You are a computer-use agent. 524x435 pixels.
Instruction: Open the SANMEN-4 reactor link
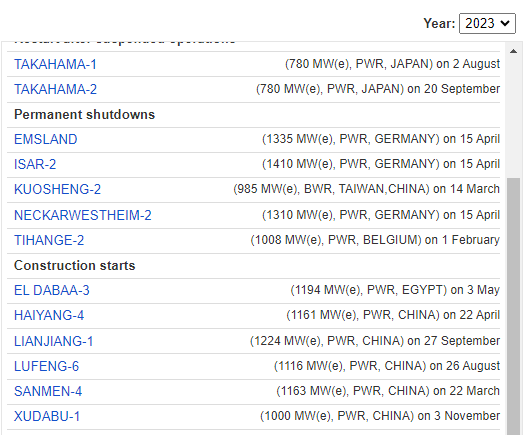tap(48, 391)
